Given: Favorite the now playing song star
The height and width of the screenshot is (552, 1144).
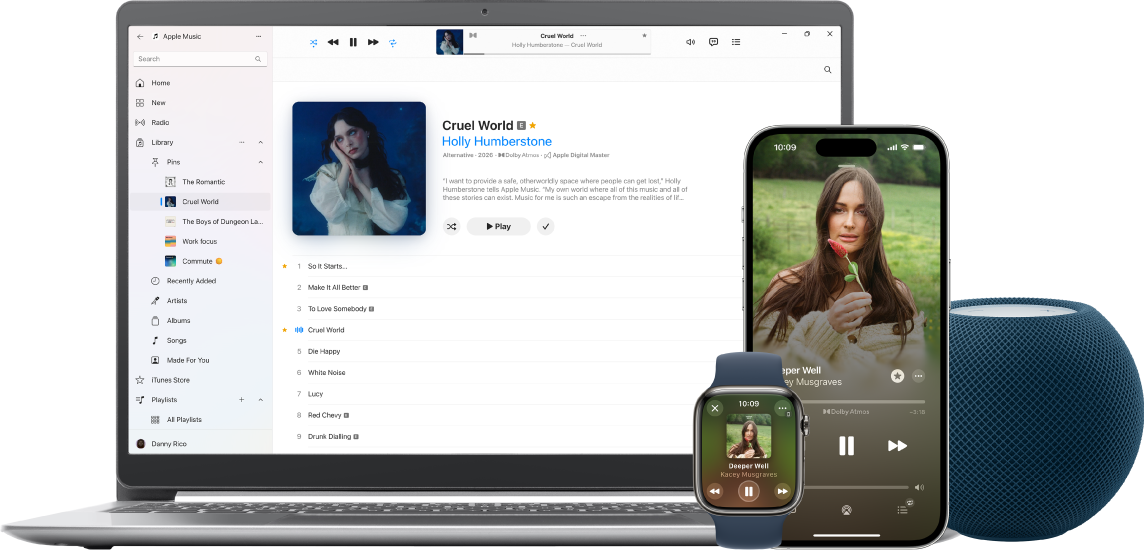Looking at the screenshot, I should [644, 36].
